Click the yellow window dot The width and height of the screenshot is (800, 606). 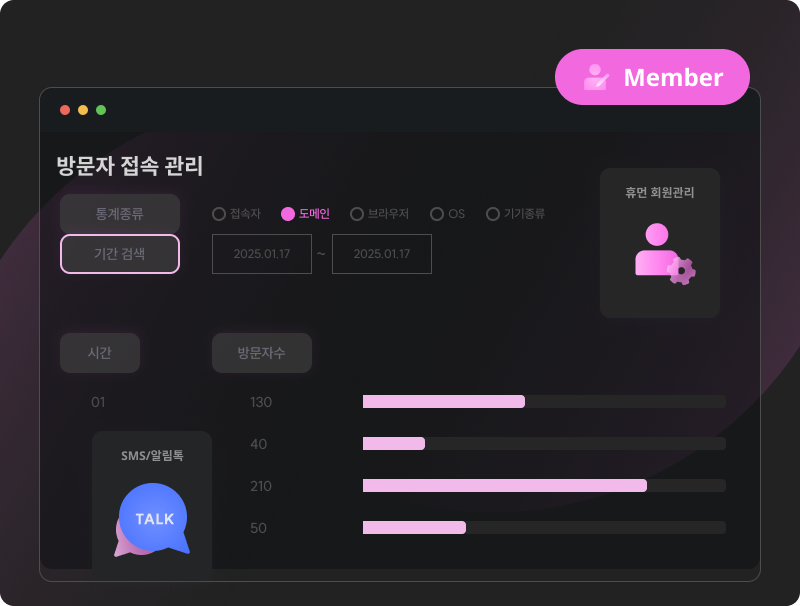coord(83,110)
